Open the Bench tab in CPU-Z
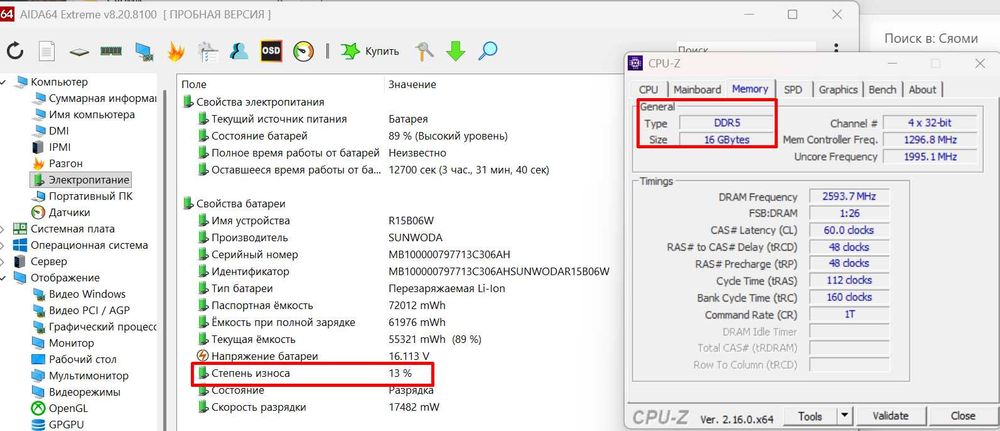Screen dimensions: 1000x431 pyautogui.click(x=883, y=90)
